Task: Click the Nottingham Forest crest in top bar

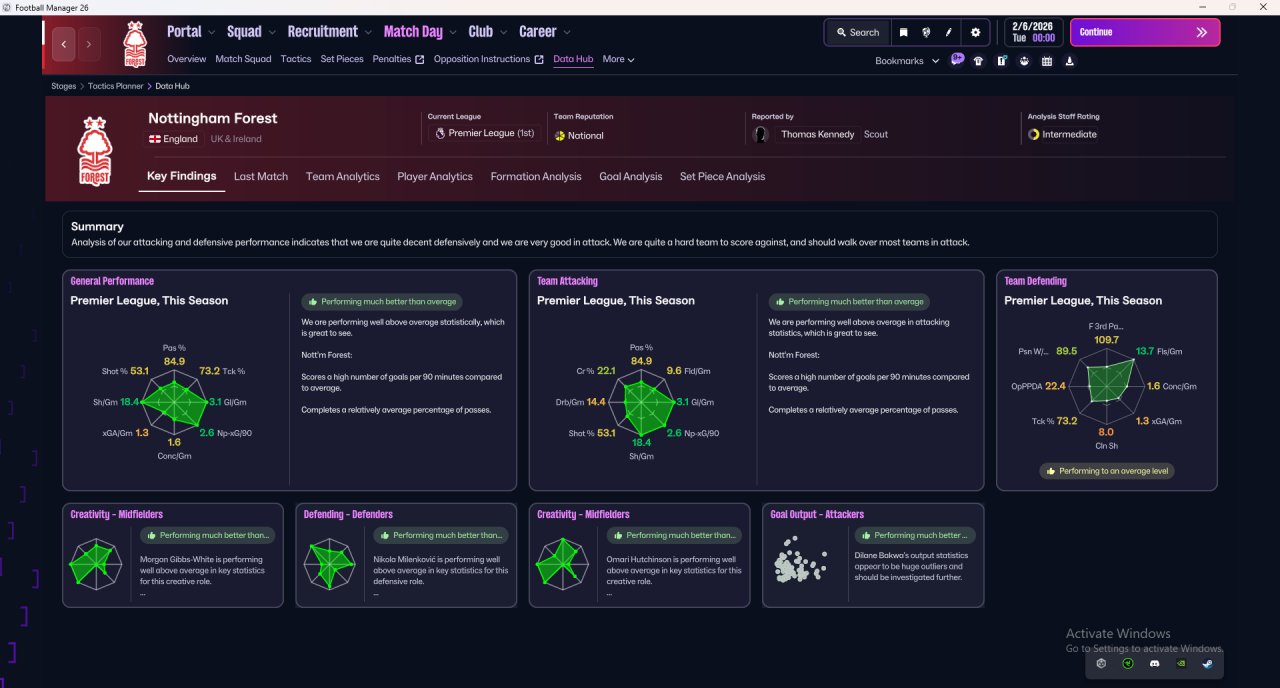Action: [135, 44]
